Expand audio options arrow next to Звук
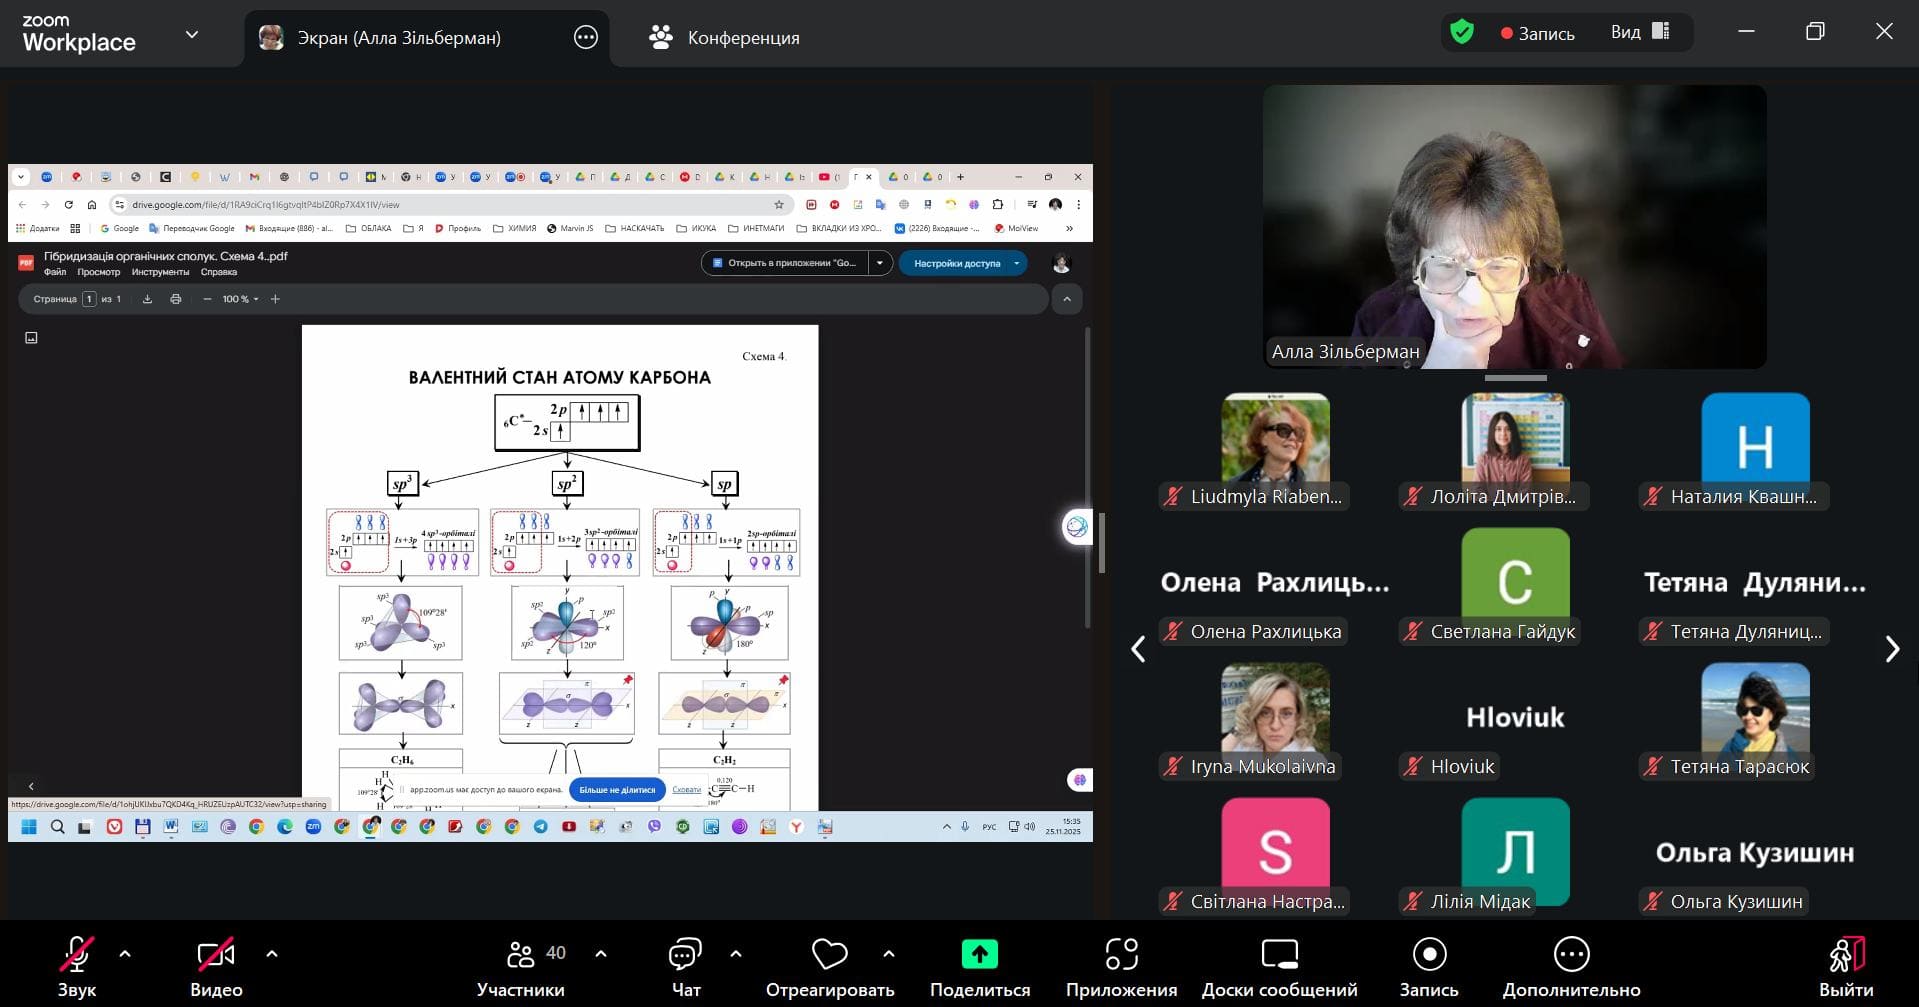The height and width of the screenshot is (1007, 1919). coord(125,954)
